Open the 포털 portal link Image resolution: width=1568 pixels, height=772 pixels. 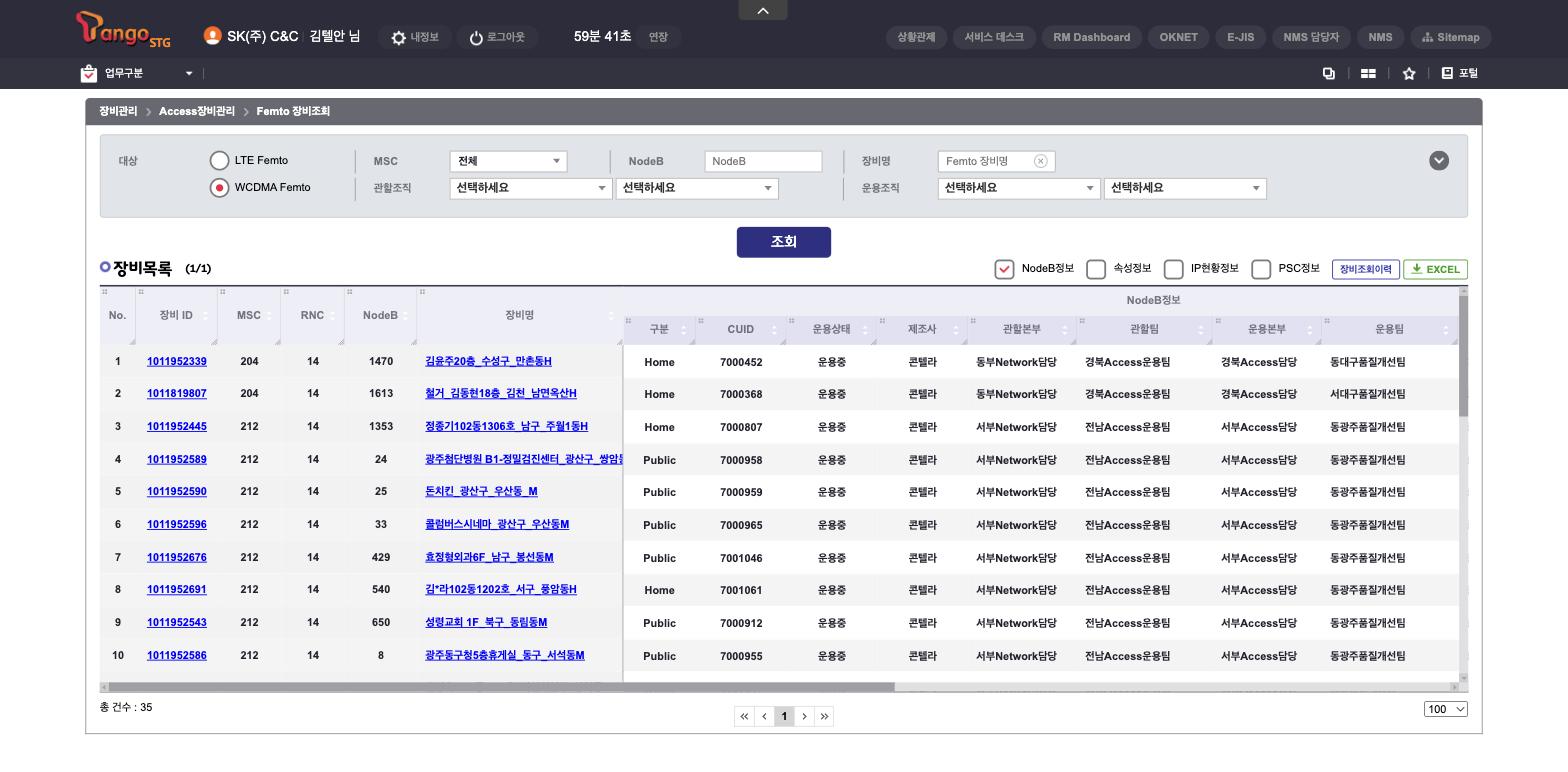[x=1460, y=73]
